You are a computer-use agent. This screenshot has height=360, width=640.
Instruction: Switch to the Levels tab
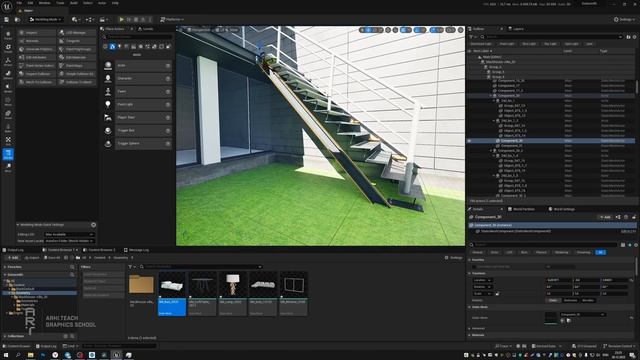pos(146,29)
